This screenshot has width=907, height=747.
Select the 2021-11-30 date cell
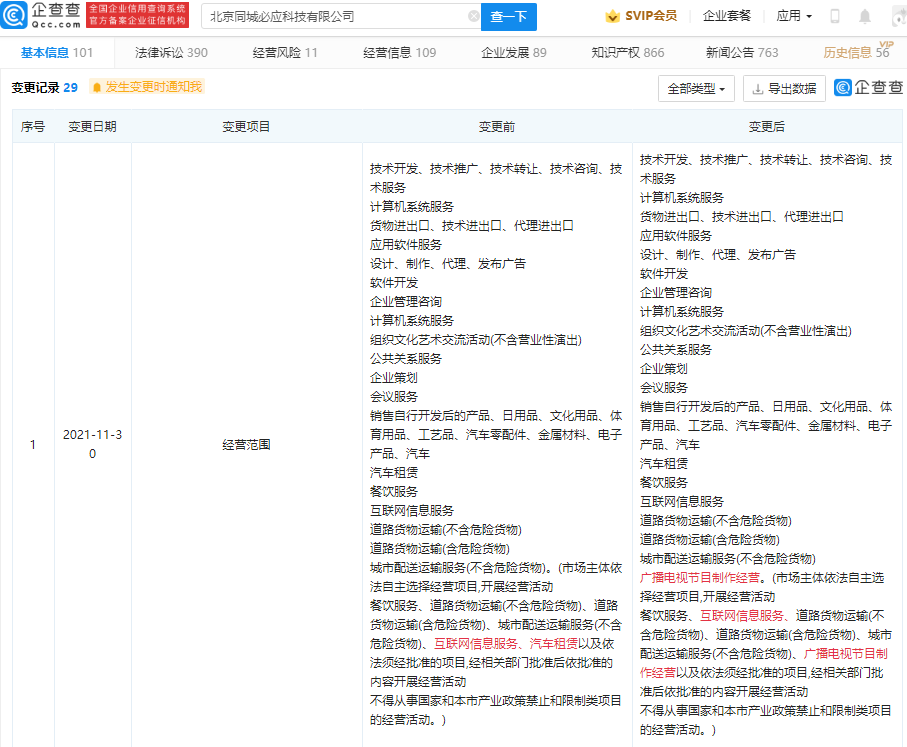point(93,444)
